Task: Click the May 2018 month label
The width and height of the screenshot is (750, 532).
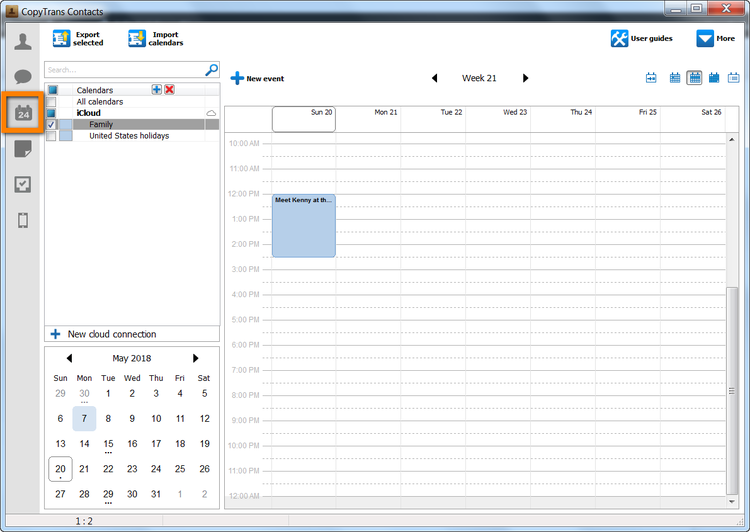Action: click(x=132, y=358)
